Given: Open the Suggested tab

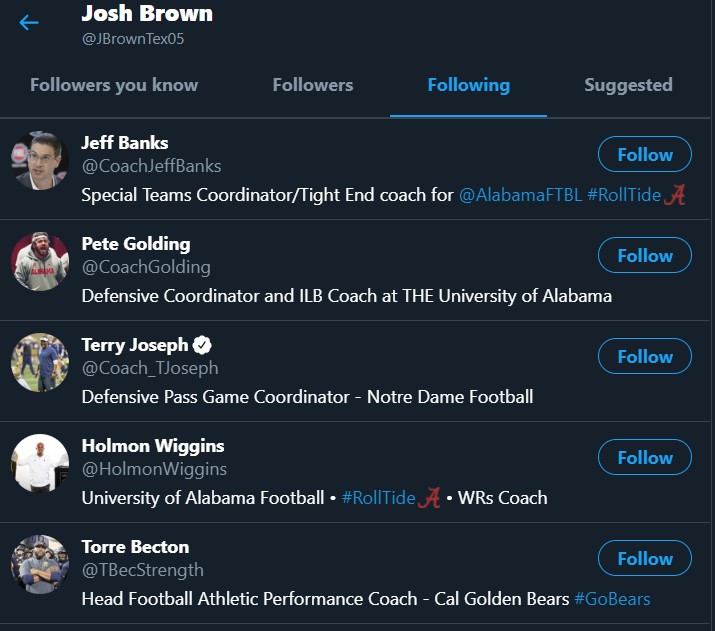Looking at the screenshot, I should pyautogui.click(x=628, y=85).
